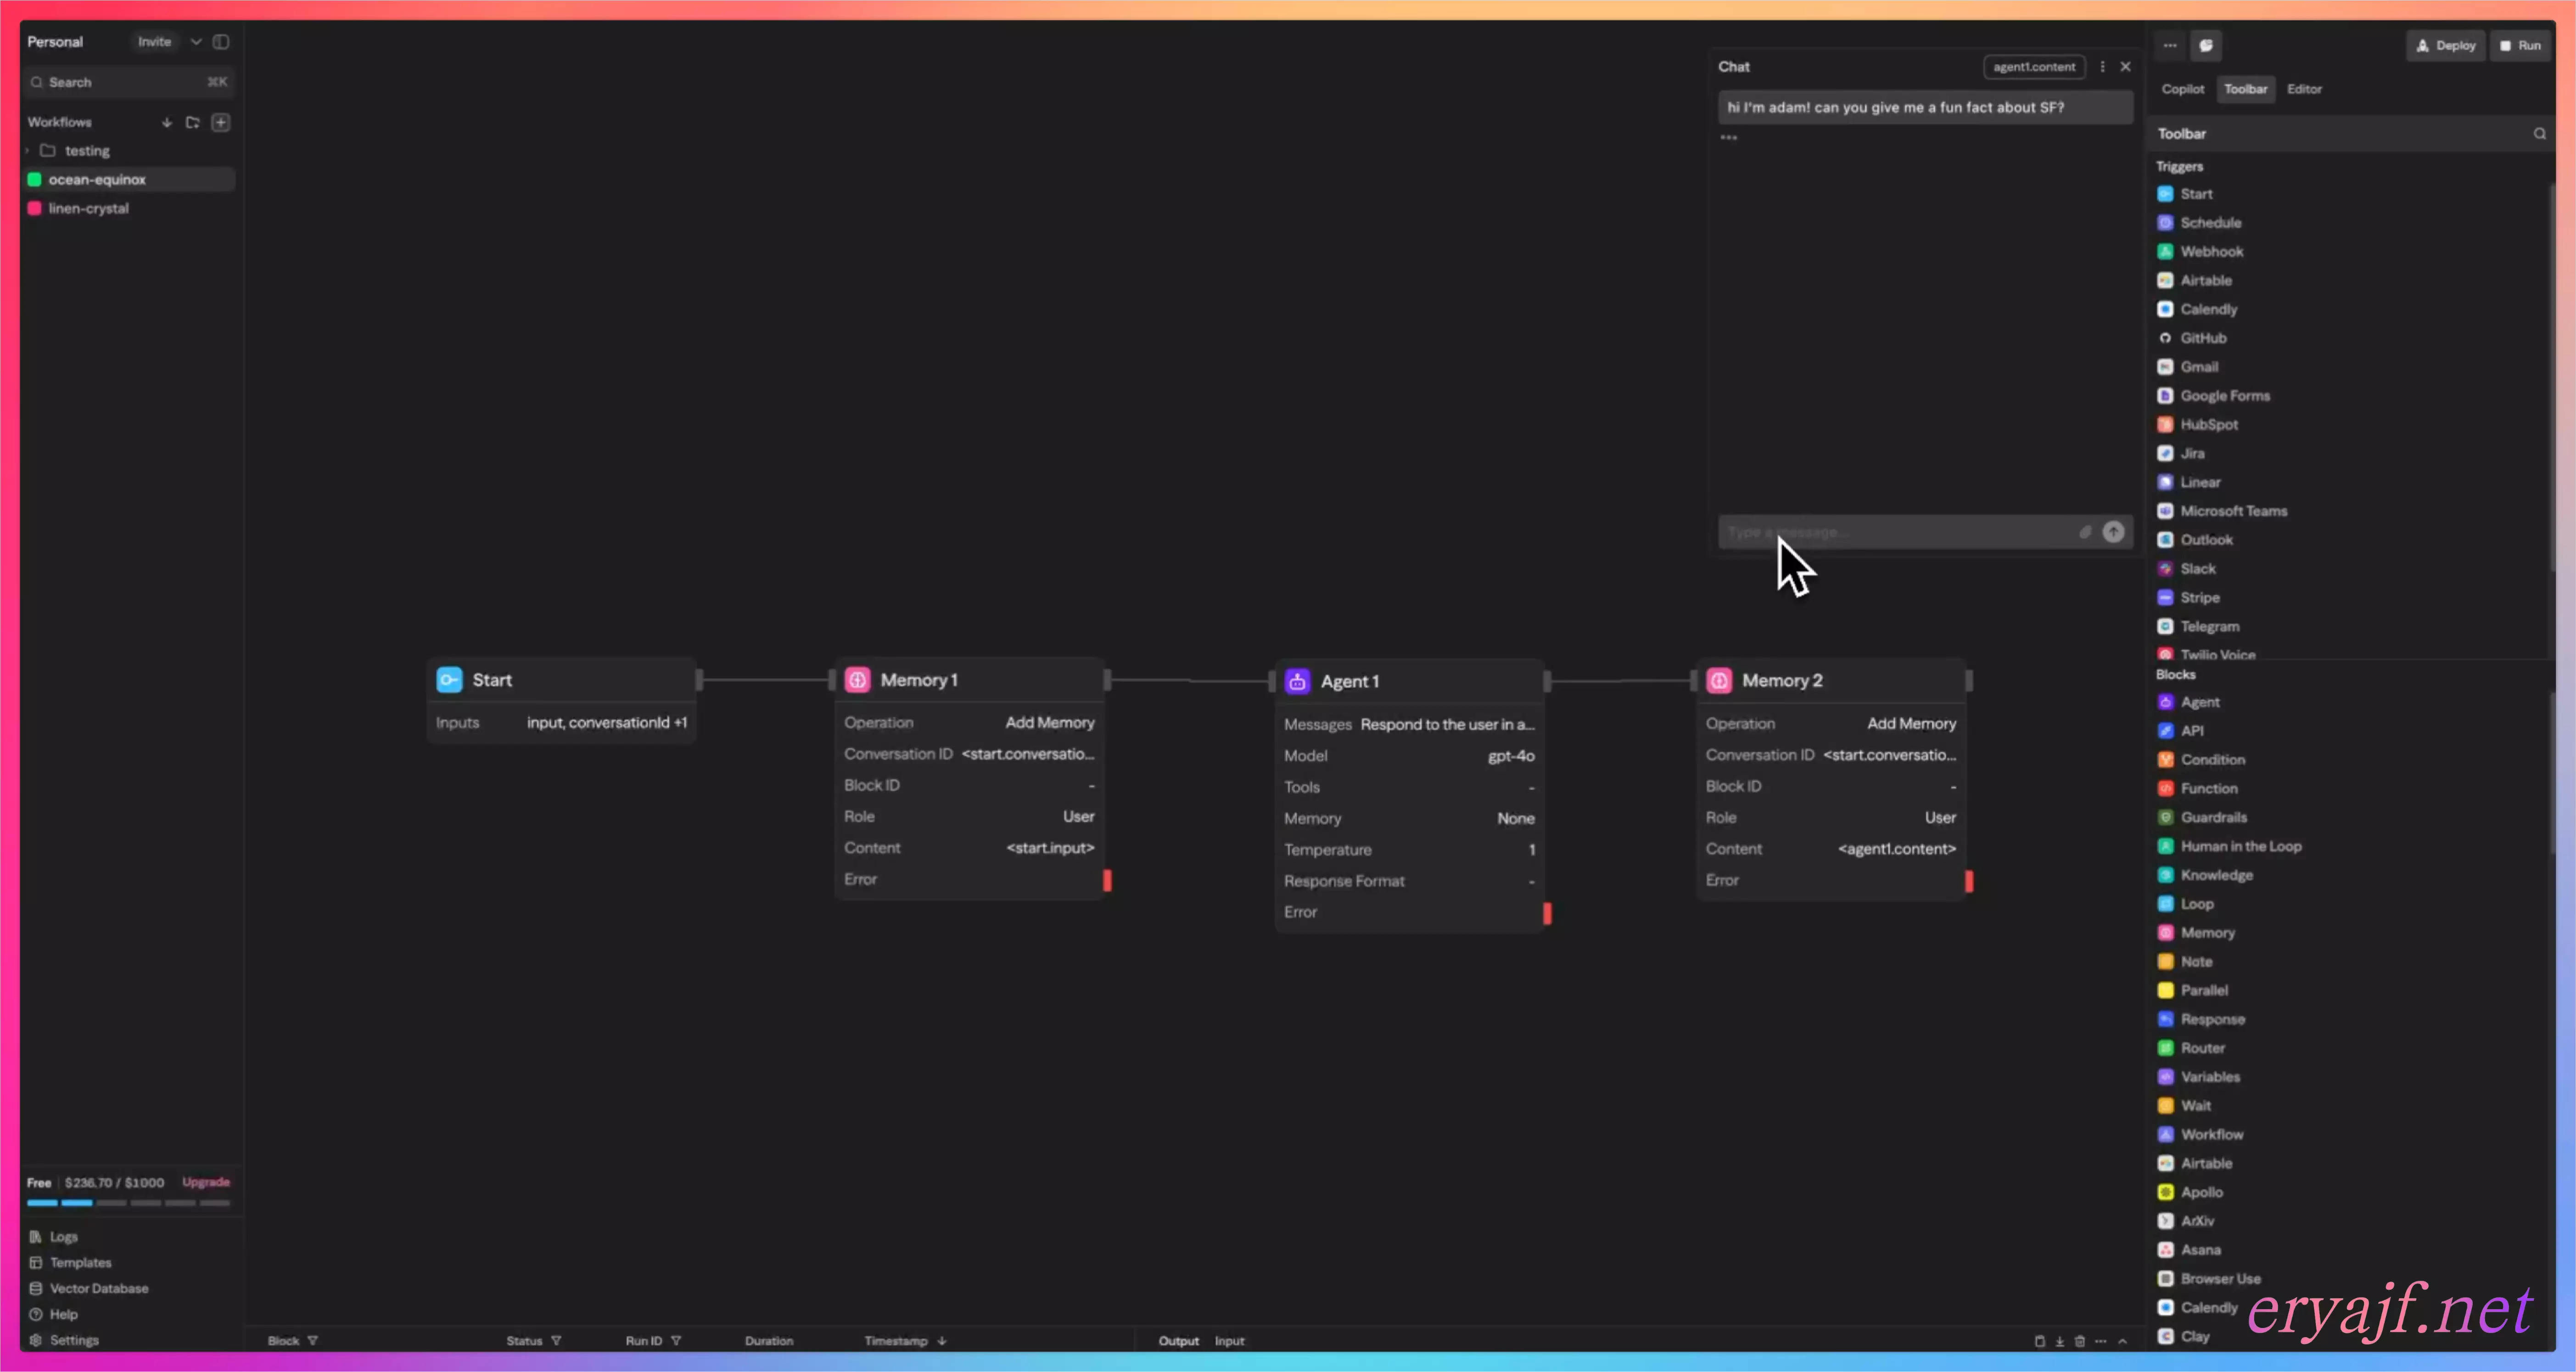Add a new workflow with the plus icon
The height and width of the screenshot is (1372, 2576).
coord(221,122)
